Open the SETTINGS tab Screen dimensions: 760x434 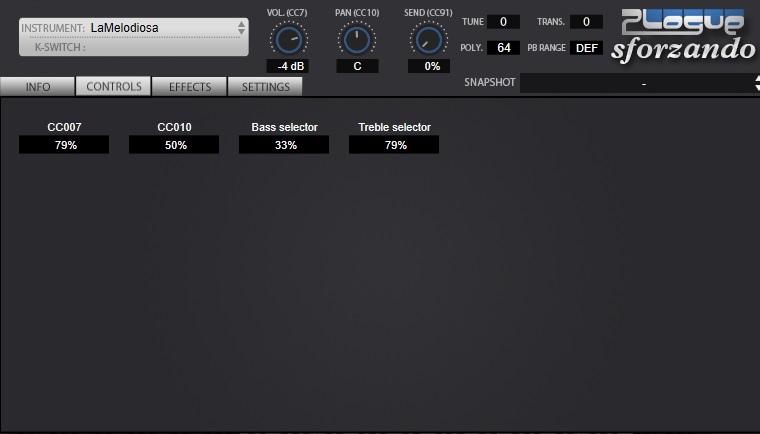click(x=266, y=87)
